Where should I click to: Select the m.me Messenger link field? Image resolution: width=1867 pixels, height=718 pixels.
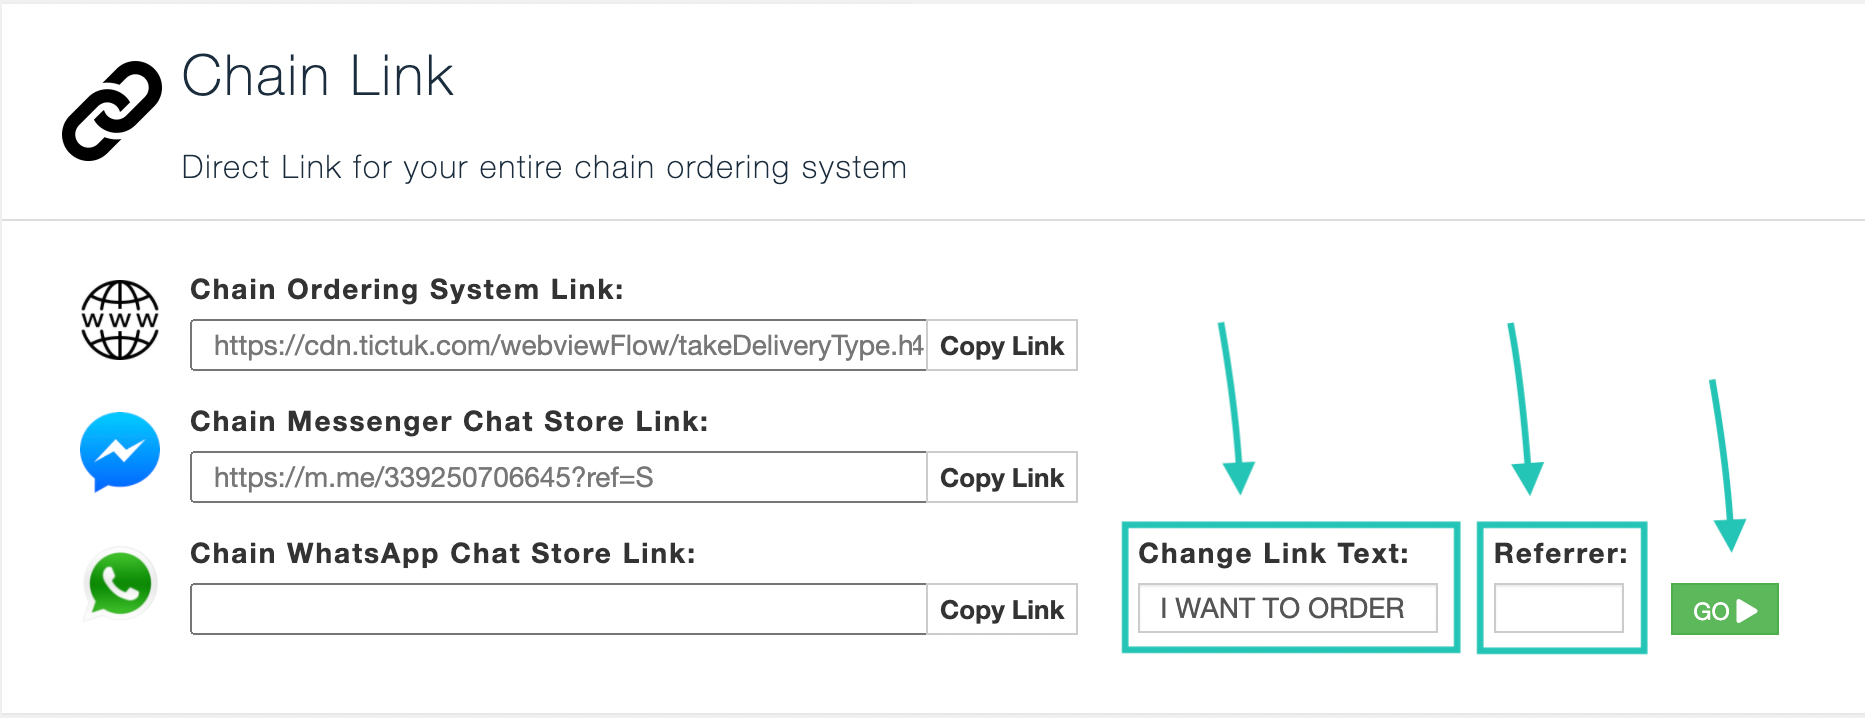pos(559,477)
